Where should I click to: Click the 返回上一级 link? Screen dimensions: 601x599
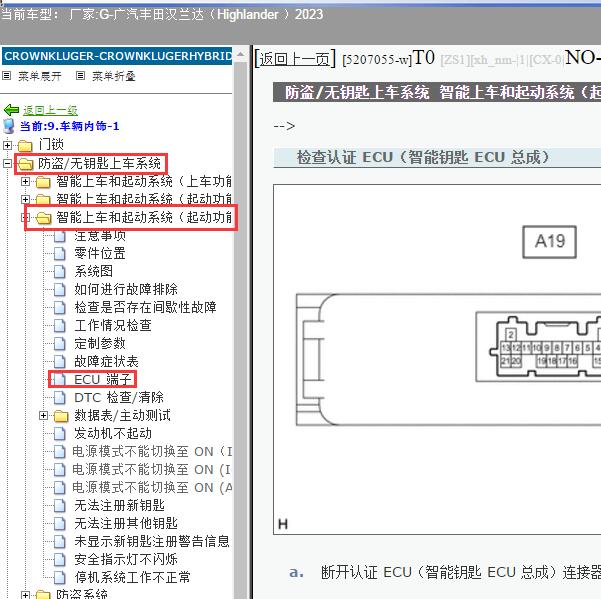click(50, 110)
